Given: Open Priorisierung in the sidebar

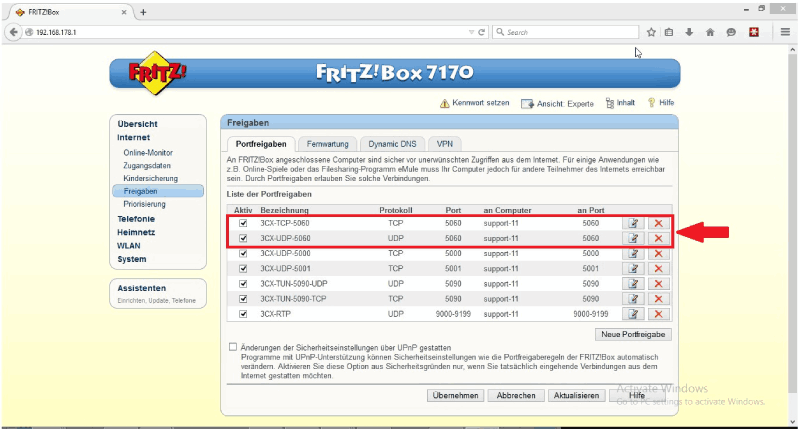Looking at the screenshot, I should (144, 204).
